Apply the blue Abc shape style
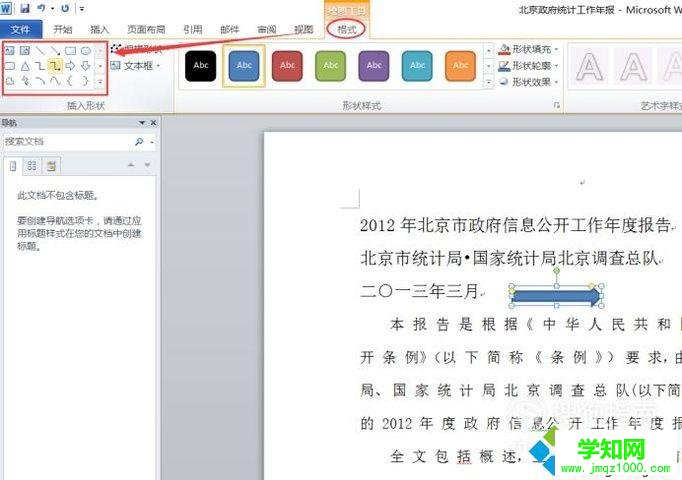Viewport: 682px width, 480px height. [x=244, y=66]
